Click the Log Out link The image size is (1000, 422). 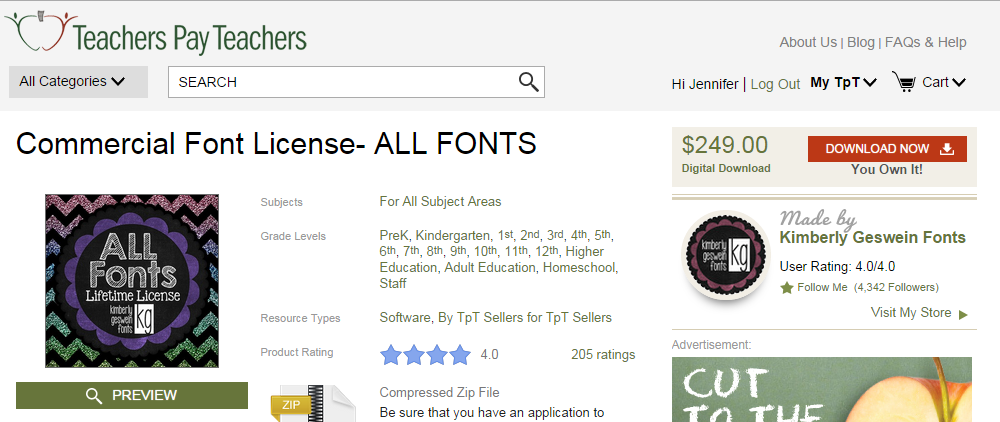coord(775,84)
